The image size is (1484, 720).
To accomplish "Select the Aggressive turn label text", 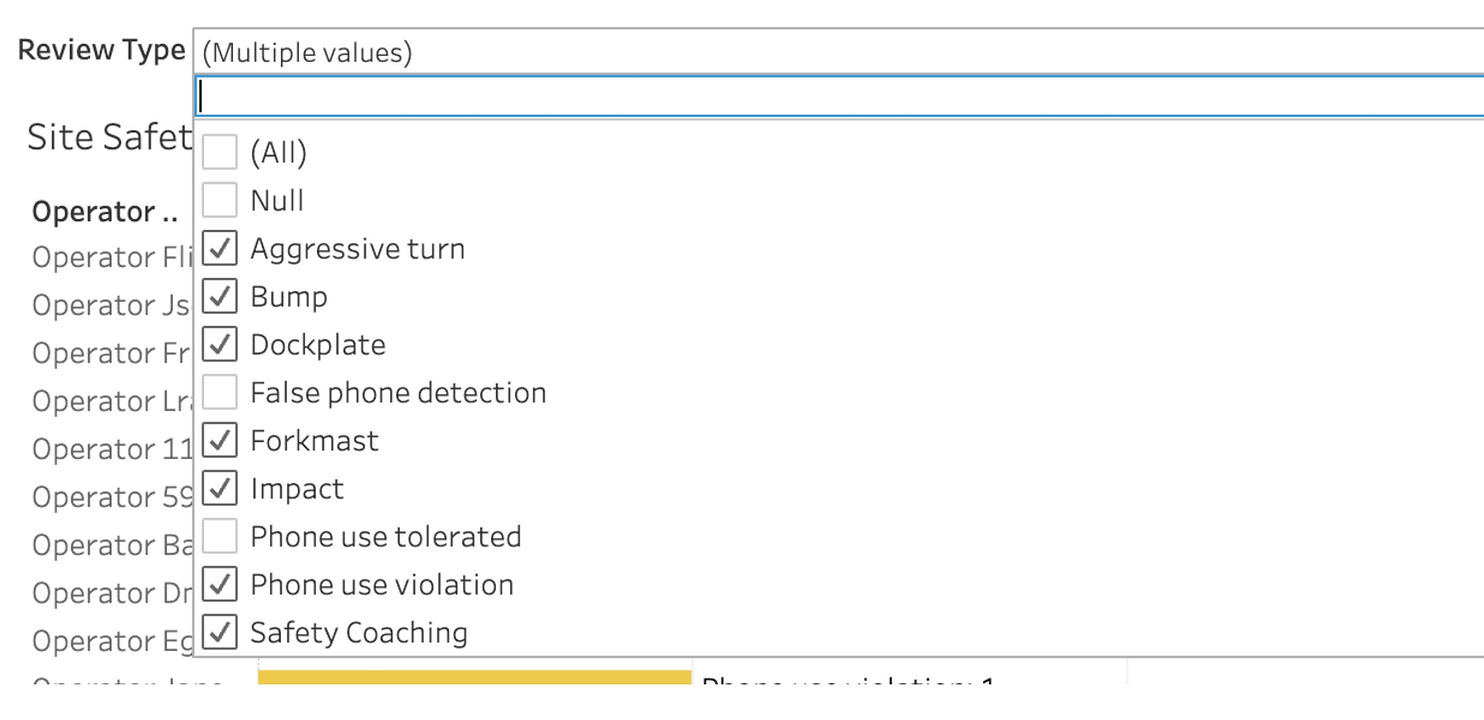I will [358, 248].
